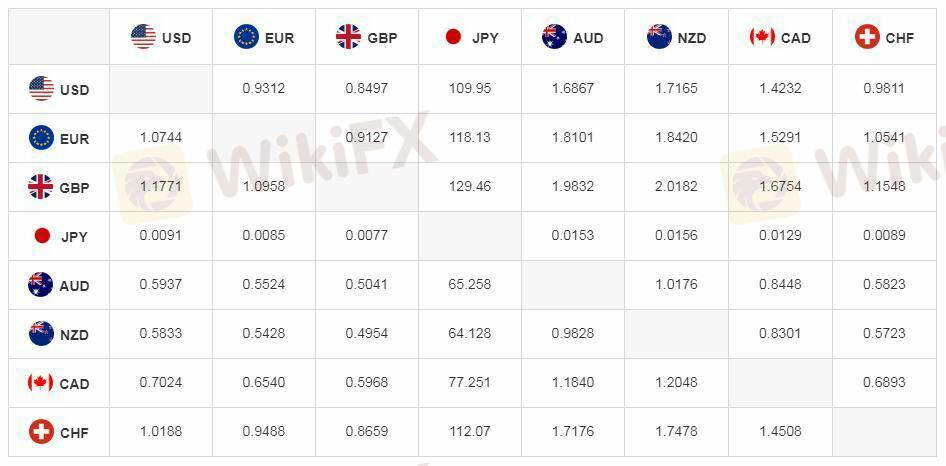The height and width of the screenshot is (466, 946).
Task: Click the EU flag icon in the top row
Action: point(246,38)
